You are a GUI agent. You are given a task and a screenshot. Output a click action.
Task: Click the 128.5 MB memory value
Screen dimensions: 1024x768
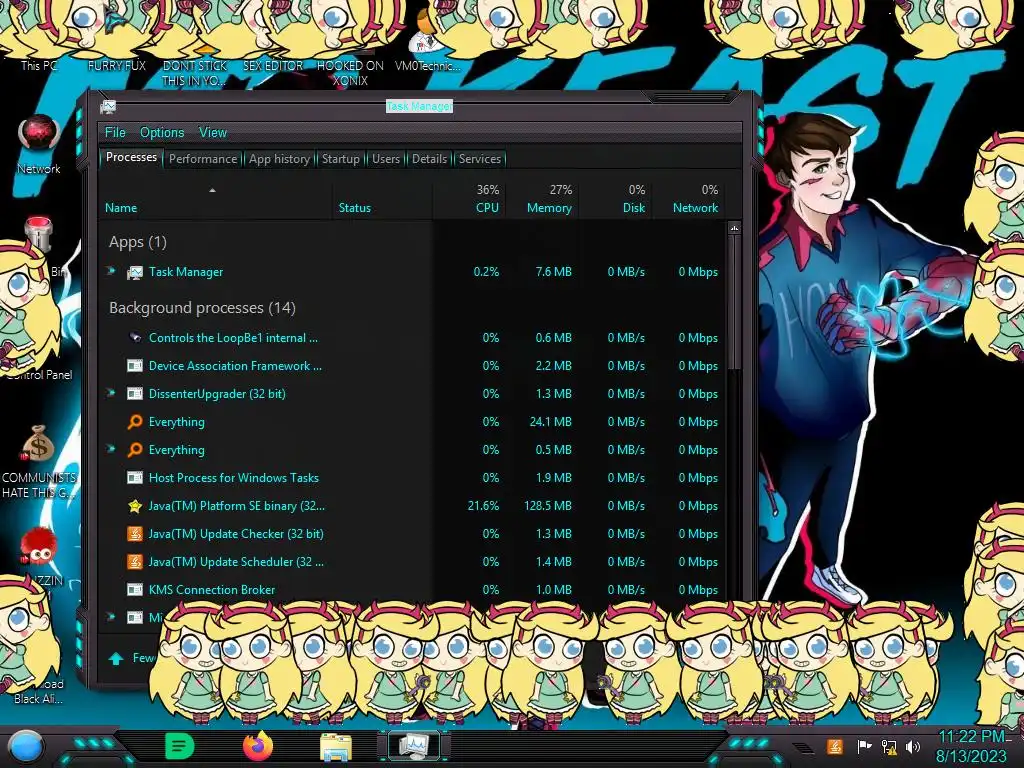[x=547, y=505]
